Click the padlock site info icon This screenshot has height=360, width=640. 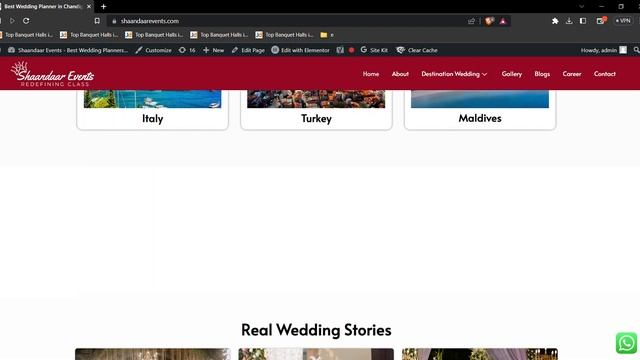(114, 21)
